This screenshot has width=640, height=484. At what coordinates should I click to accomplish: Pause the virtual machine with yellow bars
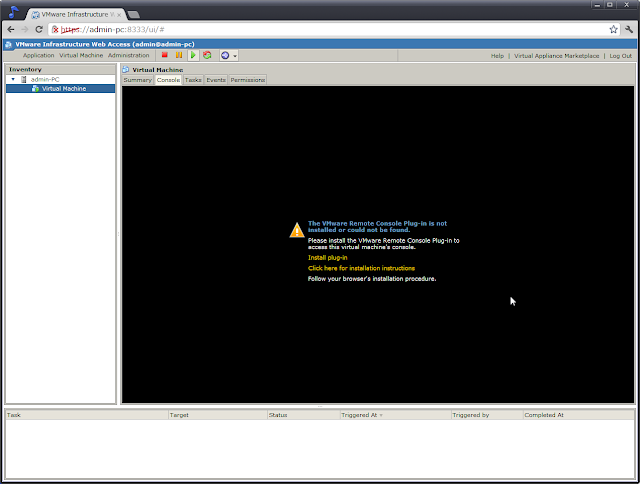(x=179, y=55)
